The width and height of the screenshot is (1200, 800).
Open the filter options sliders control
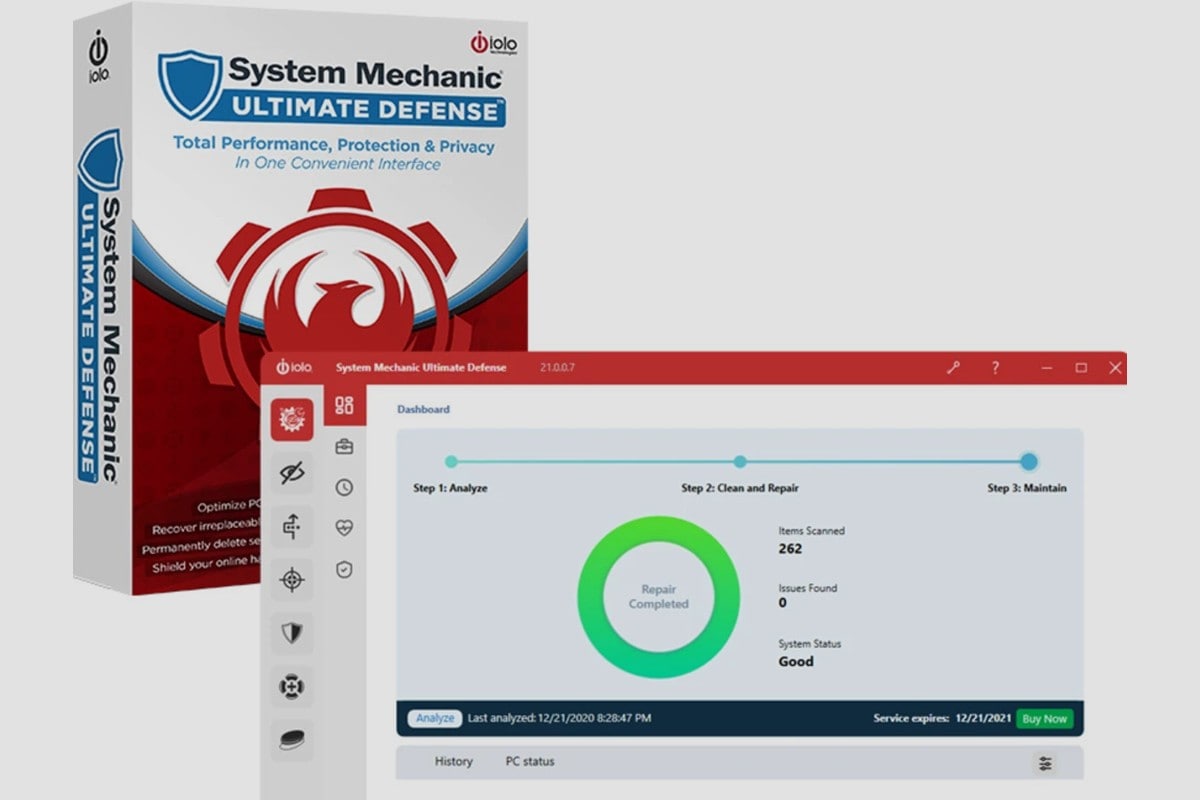pos(1046,762)
